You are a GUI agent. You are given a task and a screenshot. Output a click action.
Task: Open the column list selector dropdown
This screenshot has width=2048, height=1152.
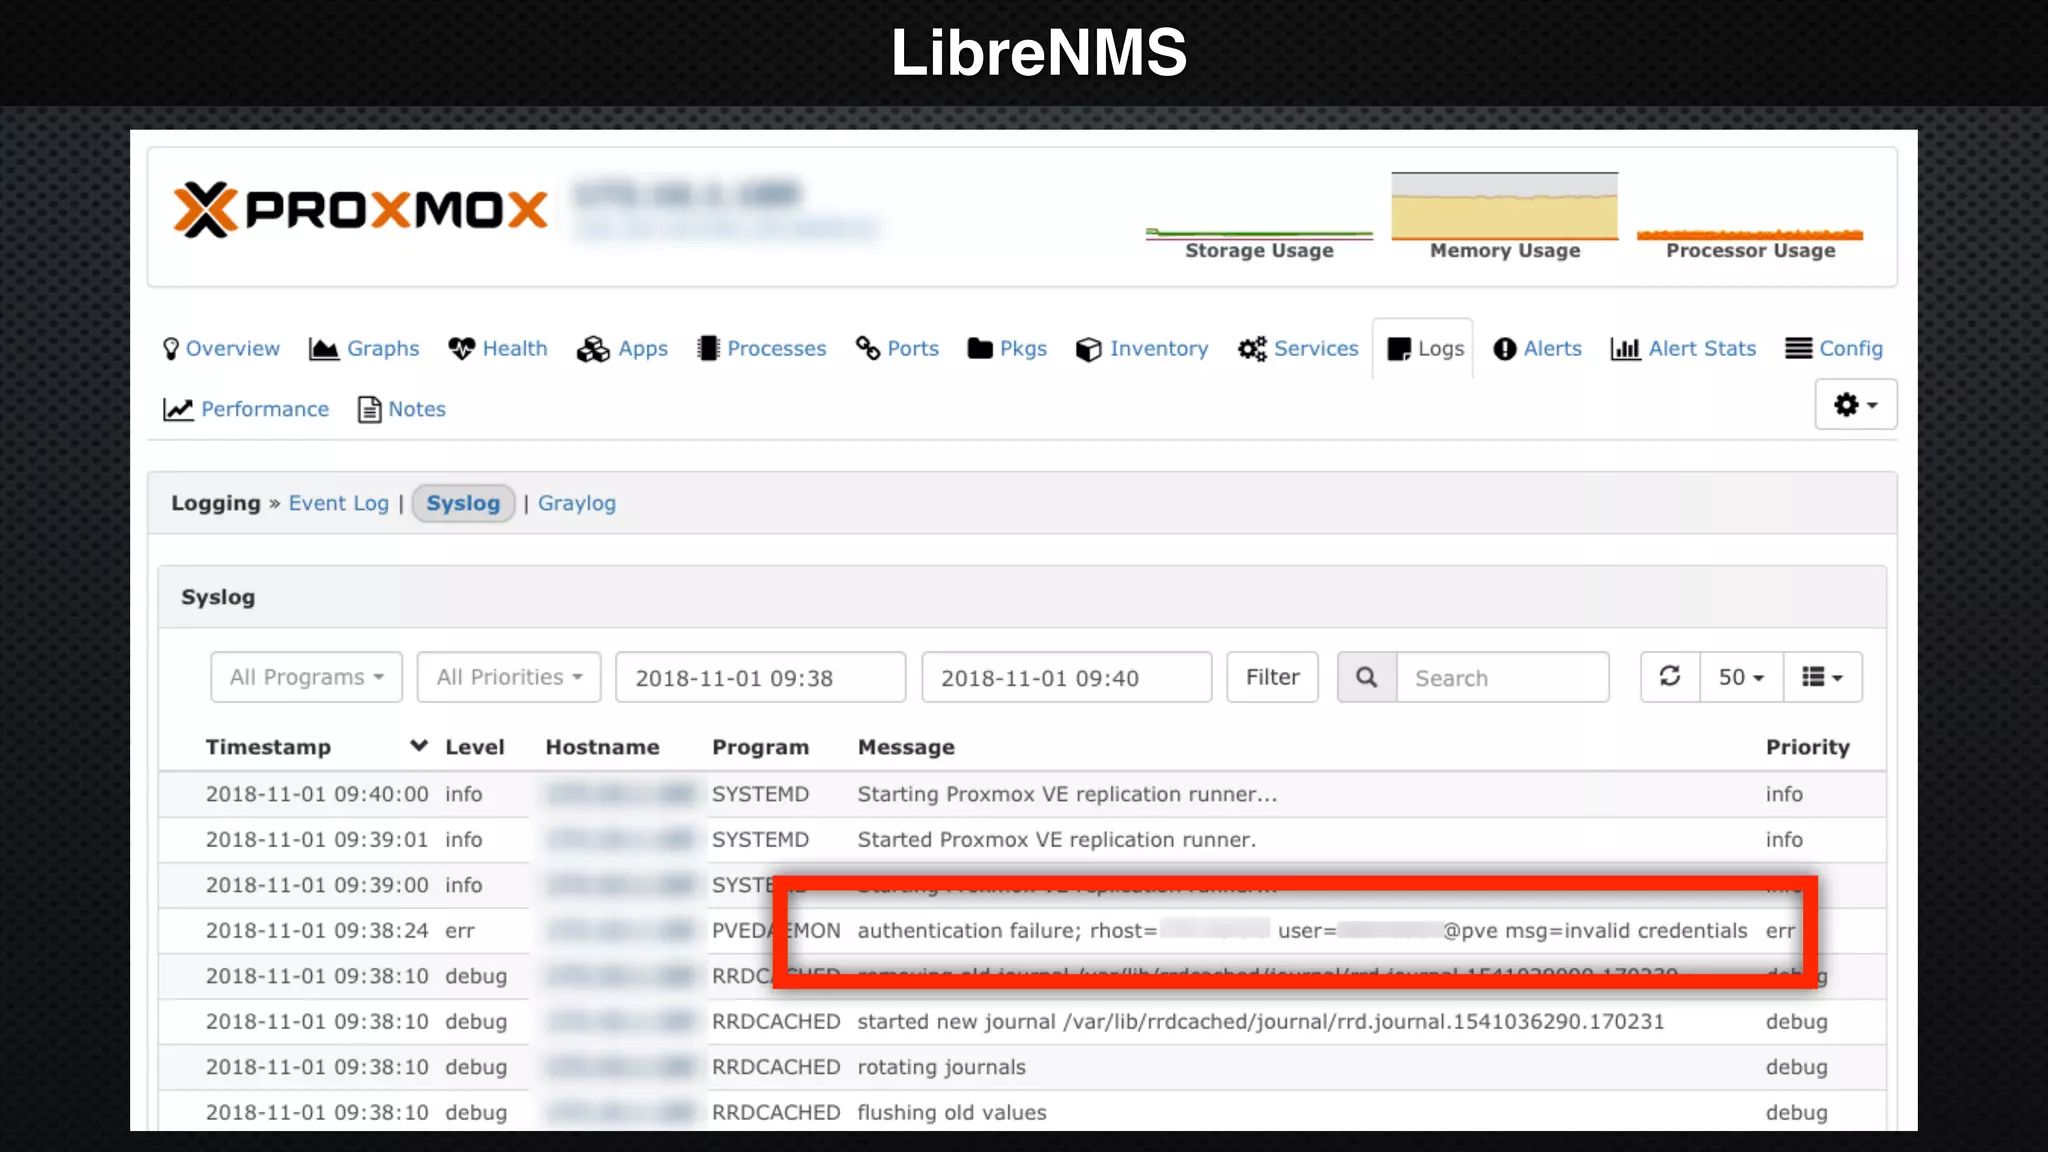pyautogui.click(x=1822, y=677)
